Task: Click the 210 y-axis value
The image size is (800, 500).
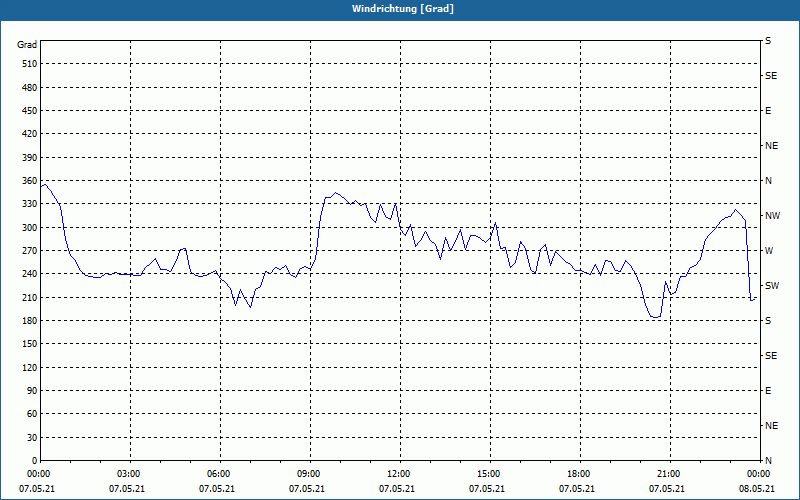Action: coord(30,297)
